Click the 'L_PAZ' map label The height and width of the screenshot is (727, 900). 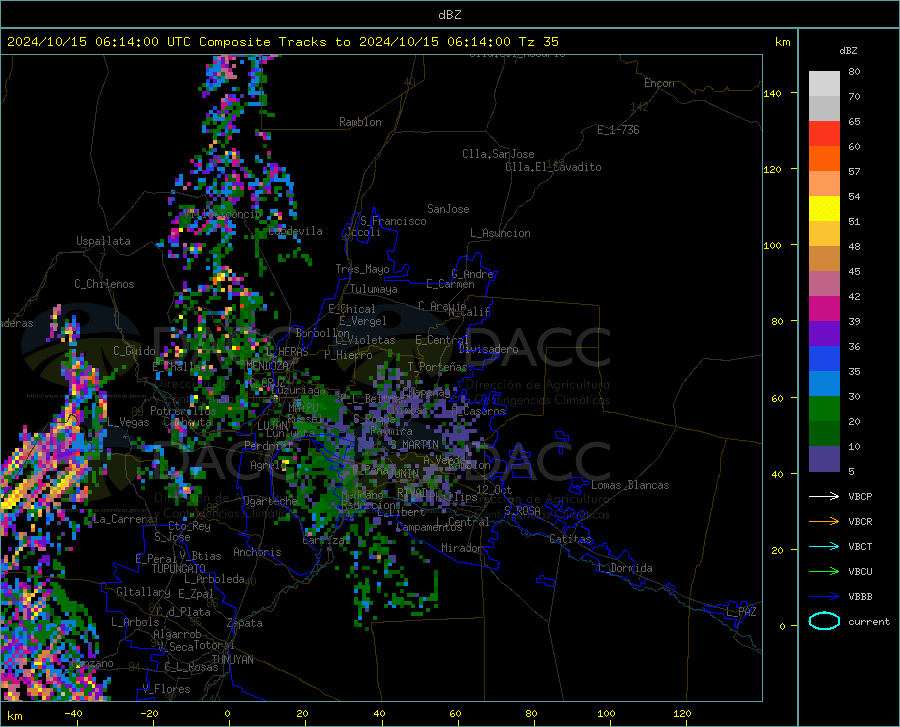pos(741,612)
